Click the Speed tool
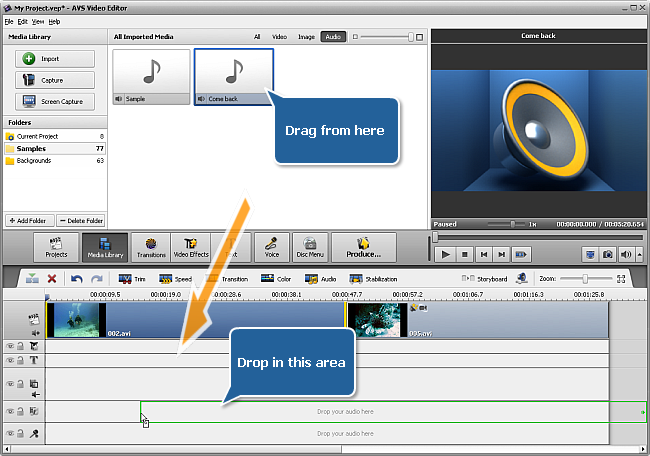Screen dimensions: 650x456 point(175,279)
